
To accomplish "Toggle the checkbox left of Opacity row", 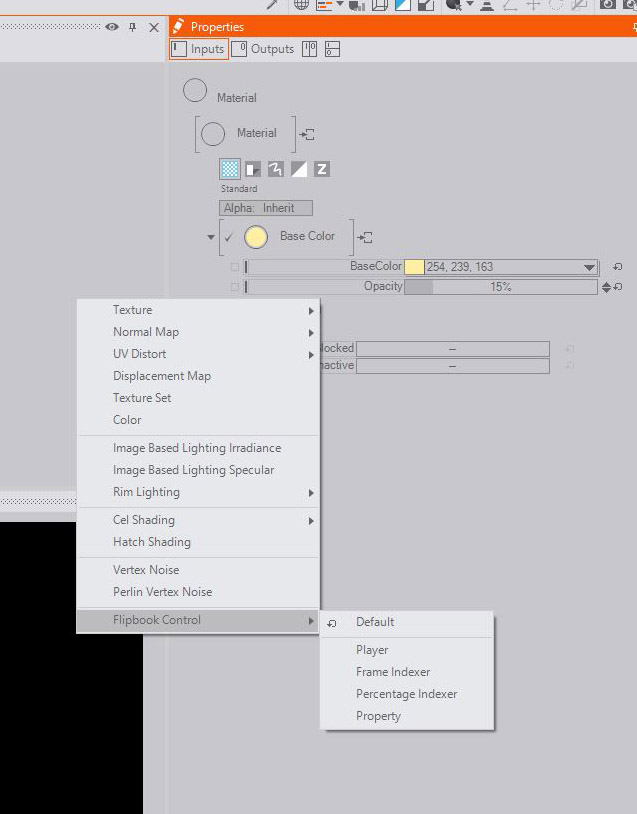I will coord(235,287).
